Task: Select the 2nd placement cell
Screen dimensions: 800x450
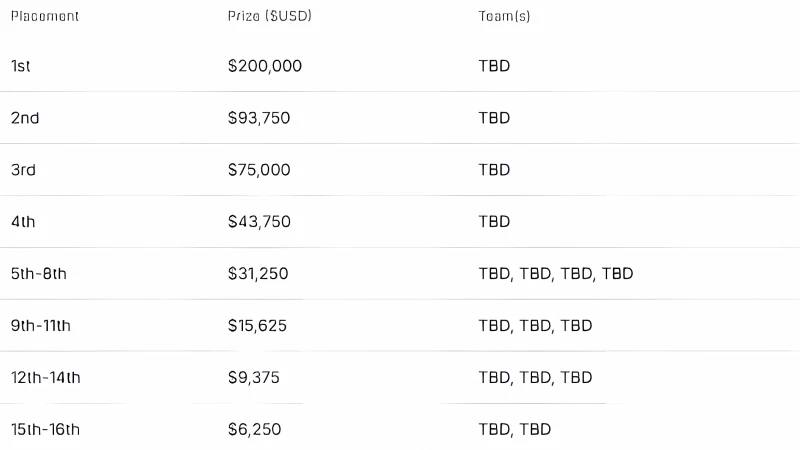Action: click(25, 118)
